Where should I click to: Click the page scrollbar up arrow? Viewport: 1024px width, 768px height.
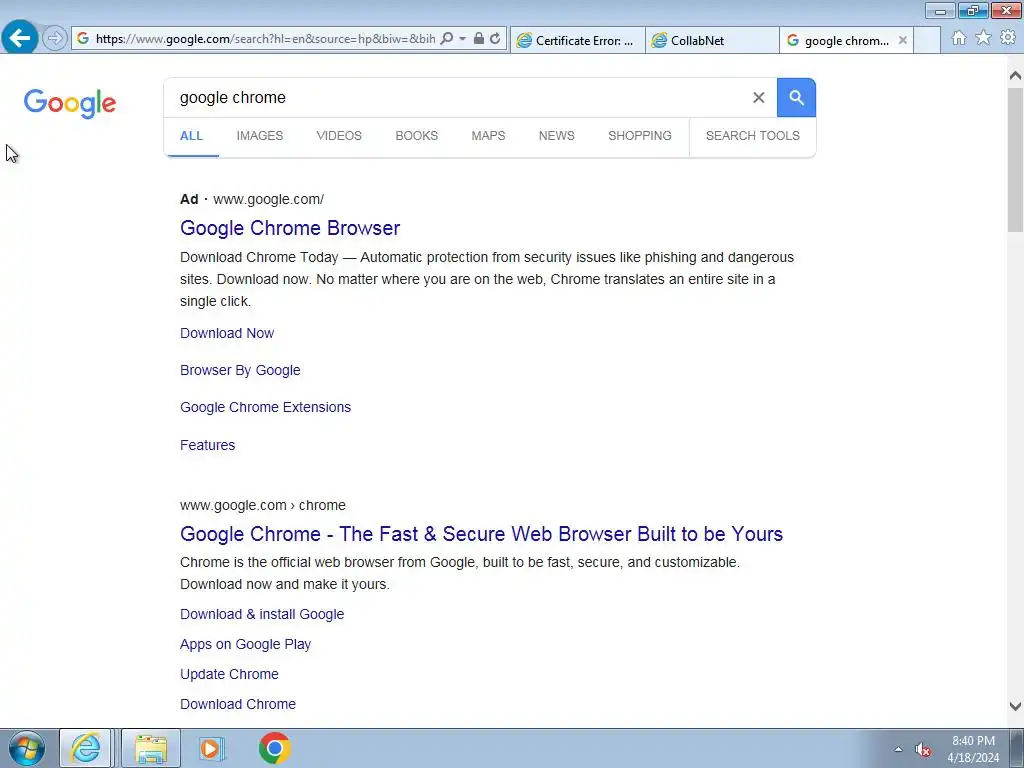click(x=1015, y=76)
